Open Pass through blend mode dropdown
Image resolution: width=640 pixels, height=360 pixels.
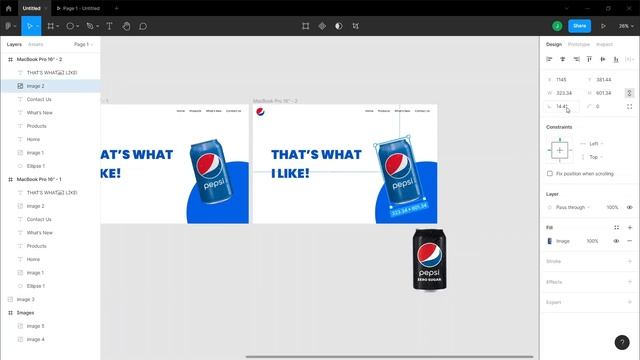point(573,207)
